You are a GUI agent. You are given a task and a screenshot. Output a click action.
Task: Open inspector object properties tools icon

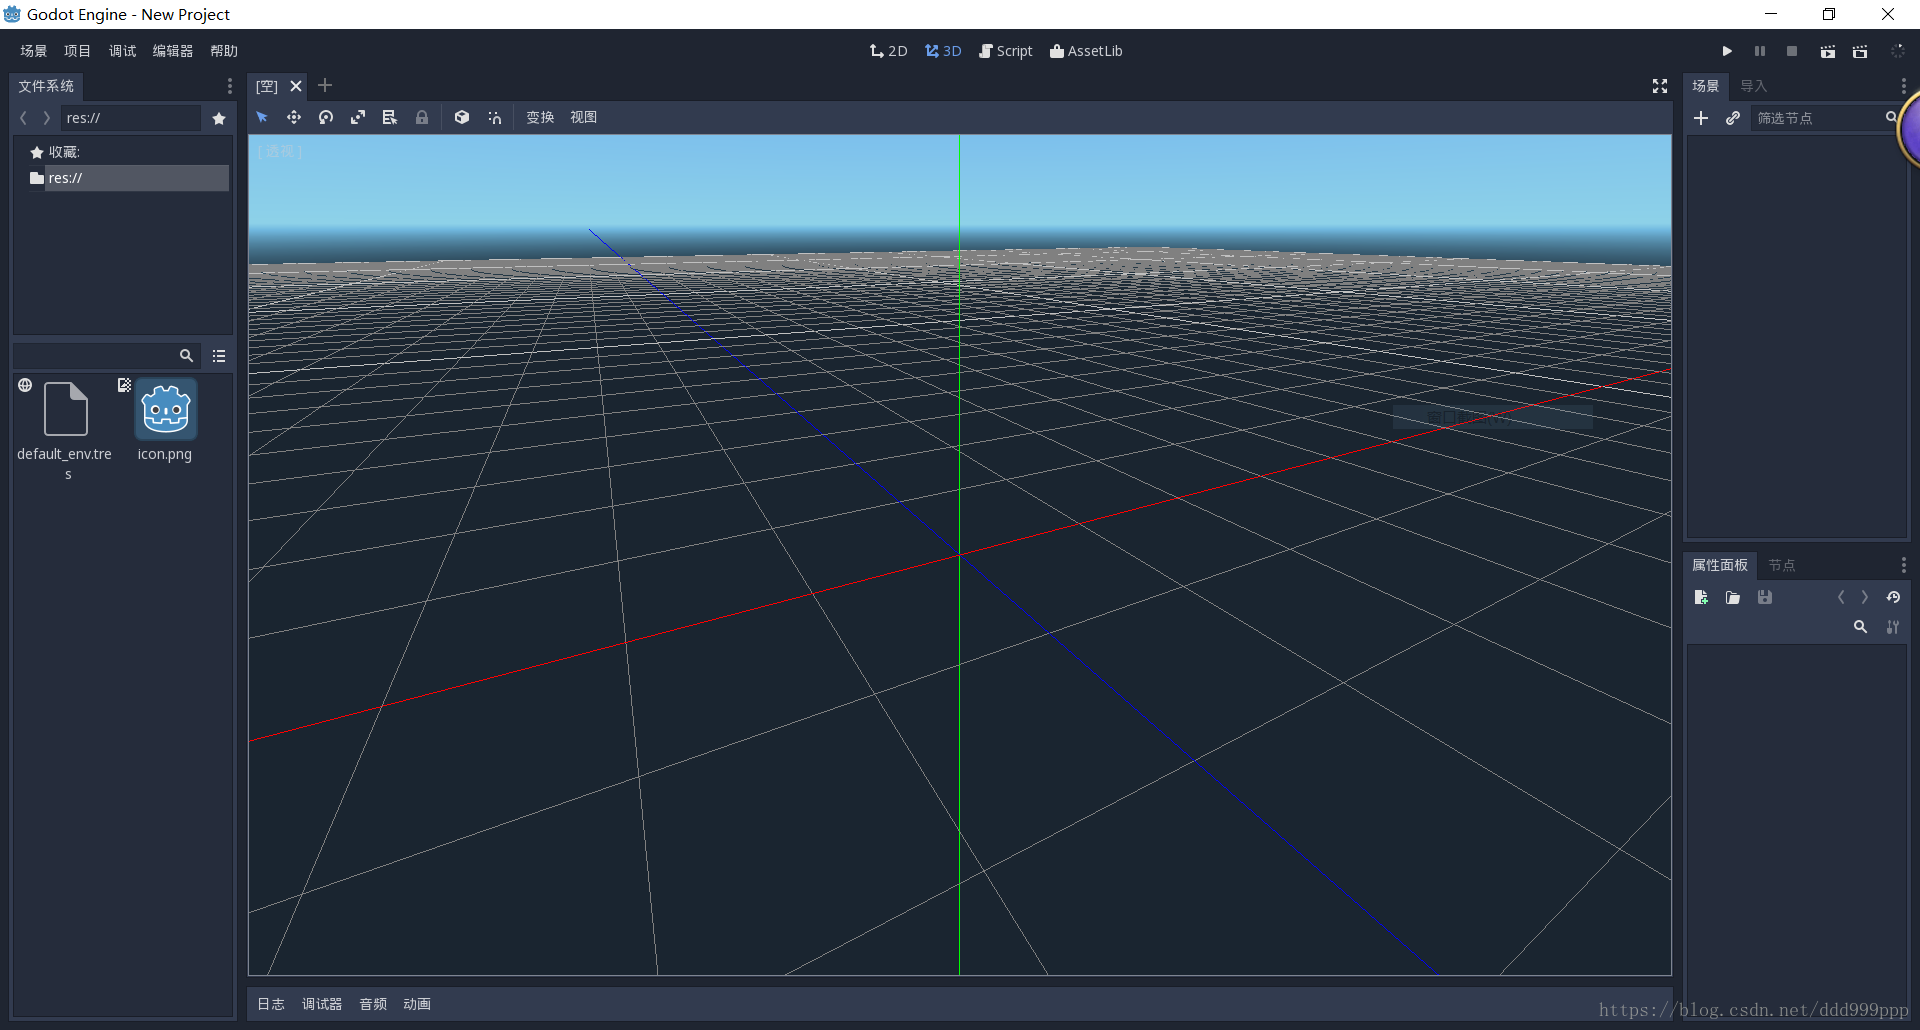(x=1893, y=627)
